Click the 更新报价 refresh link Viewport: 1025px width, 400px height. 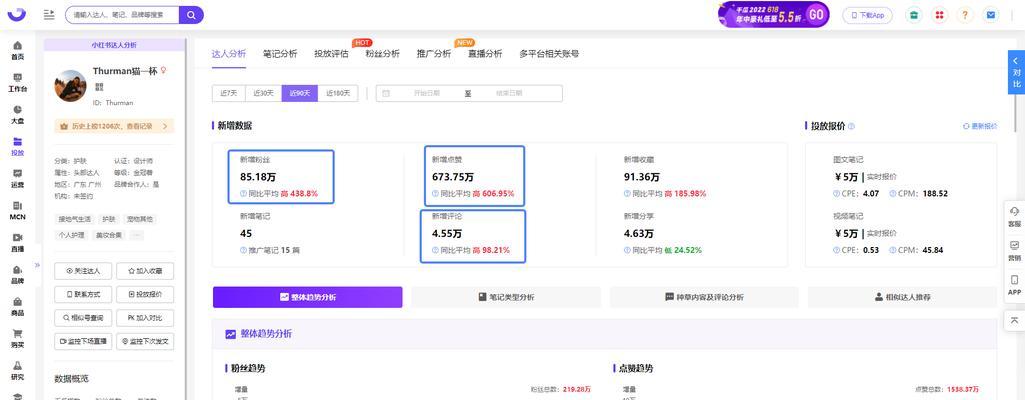pos(980,126)
